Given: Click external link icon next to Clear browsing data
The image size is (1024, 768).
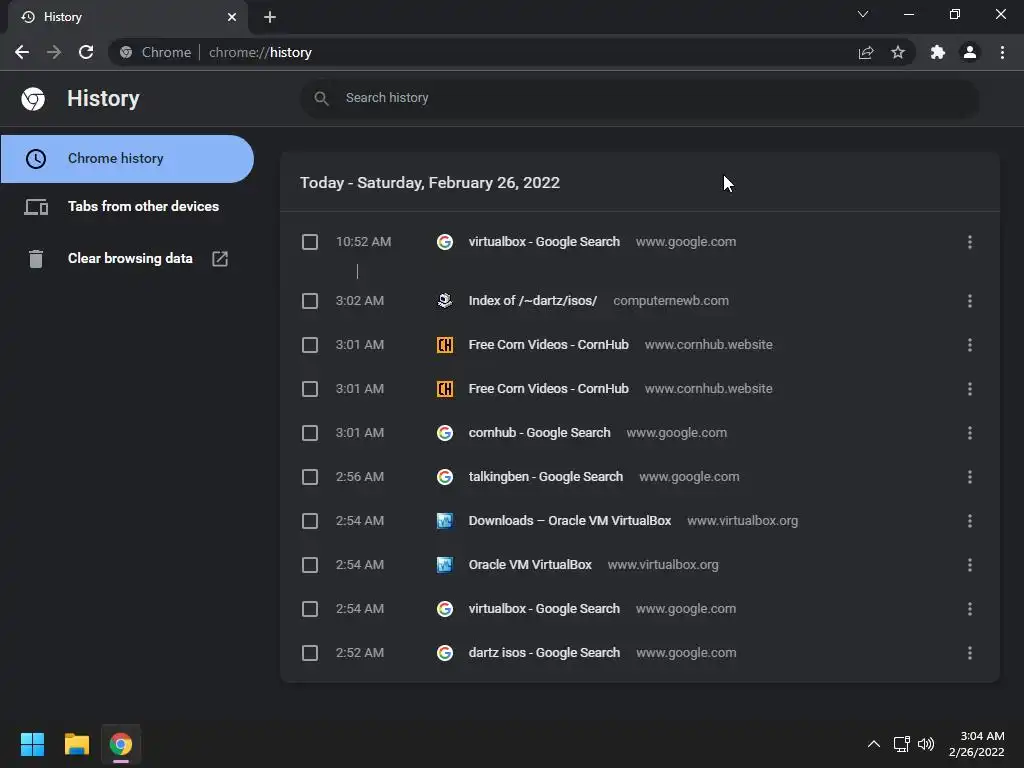Looking at the screenshot, I should point(220,259).
